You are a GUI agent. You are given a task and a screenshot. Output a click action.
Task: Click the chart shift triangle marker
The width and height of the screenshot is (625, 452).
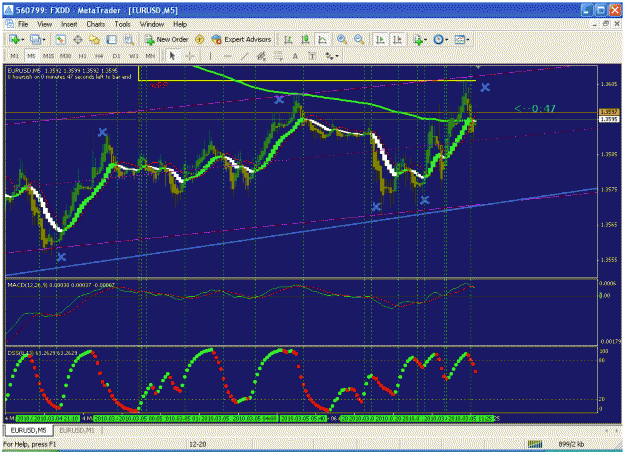click(x=478, y=67)
